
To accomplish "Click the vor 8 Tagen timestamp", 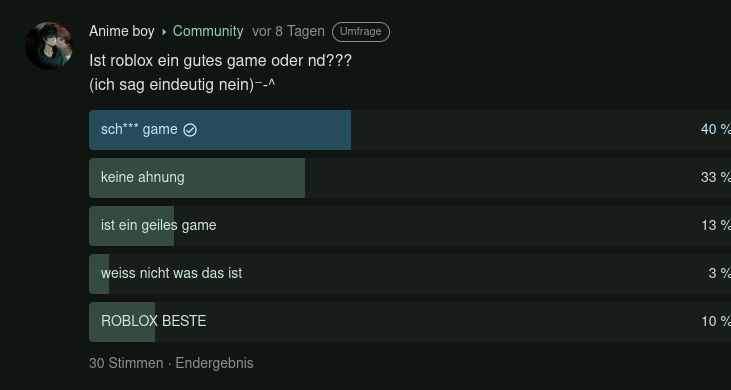I will 288,31.
